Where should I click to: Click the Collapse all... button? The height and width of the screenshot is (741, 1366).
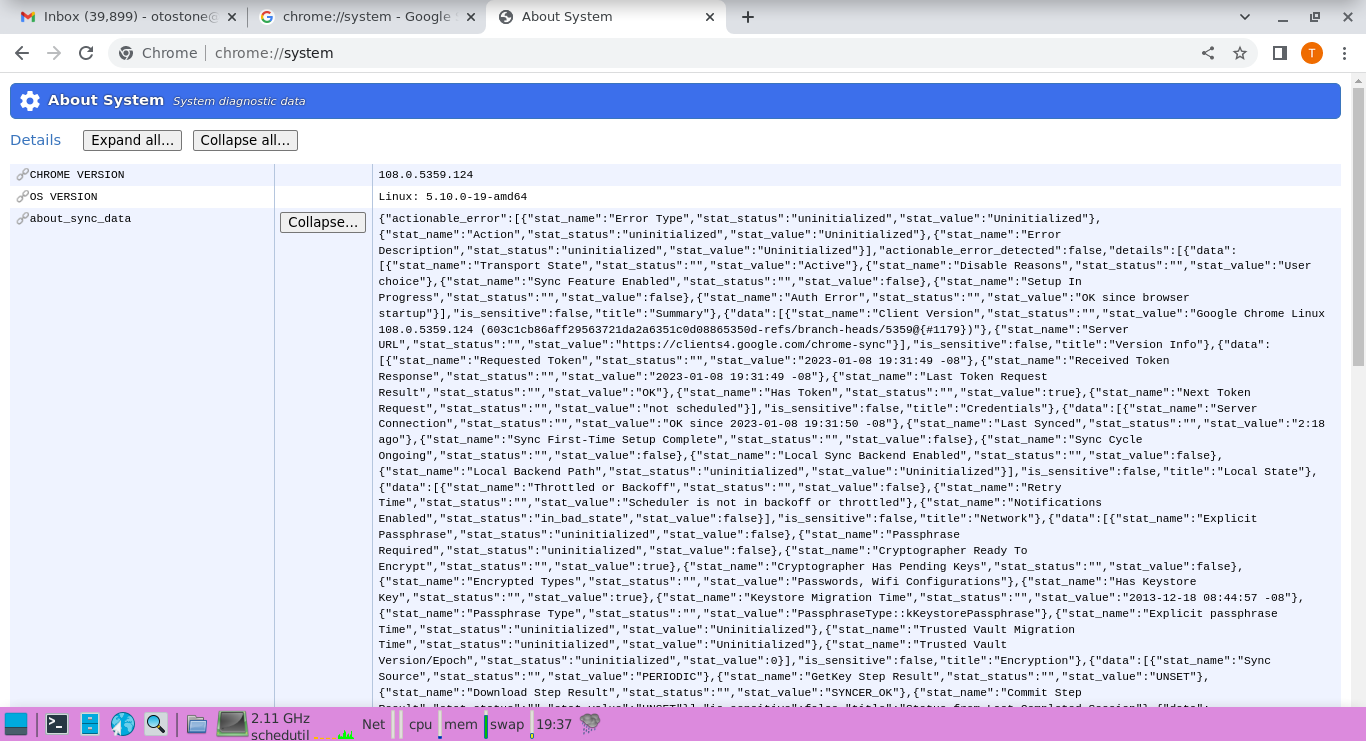[x=245, y=140]
